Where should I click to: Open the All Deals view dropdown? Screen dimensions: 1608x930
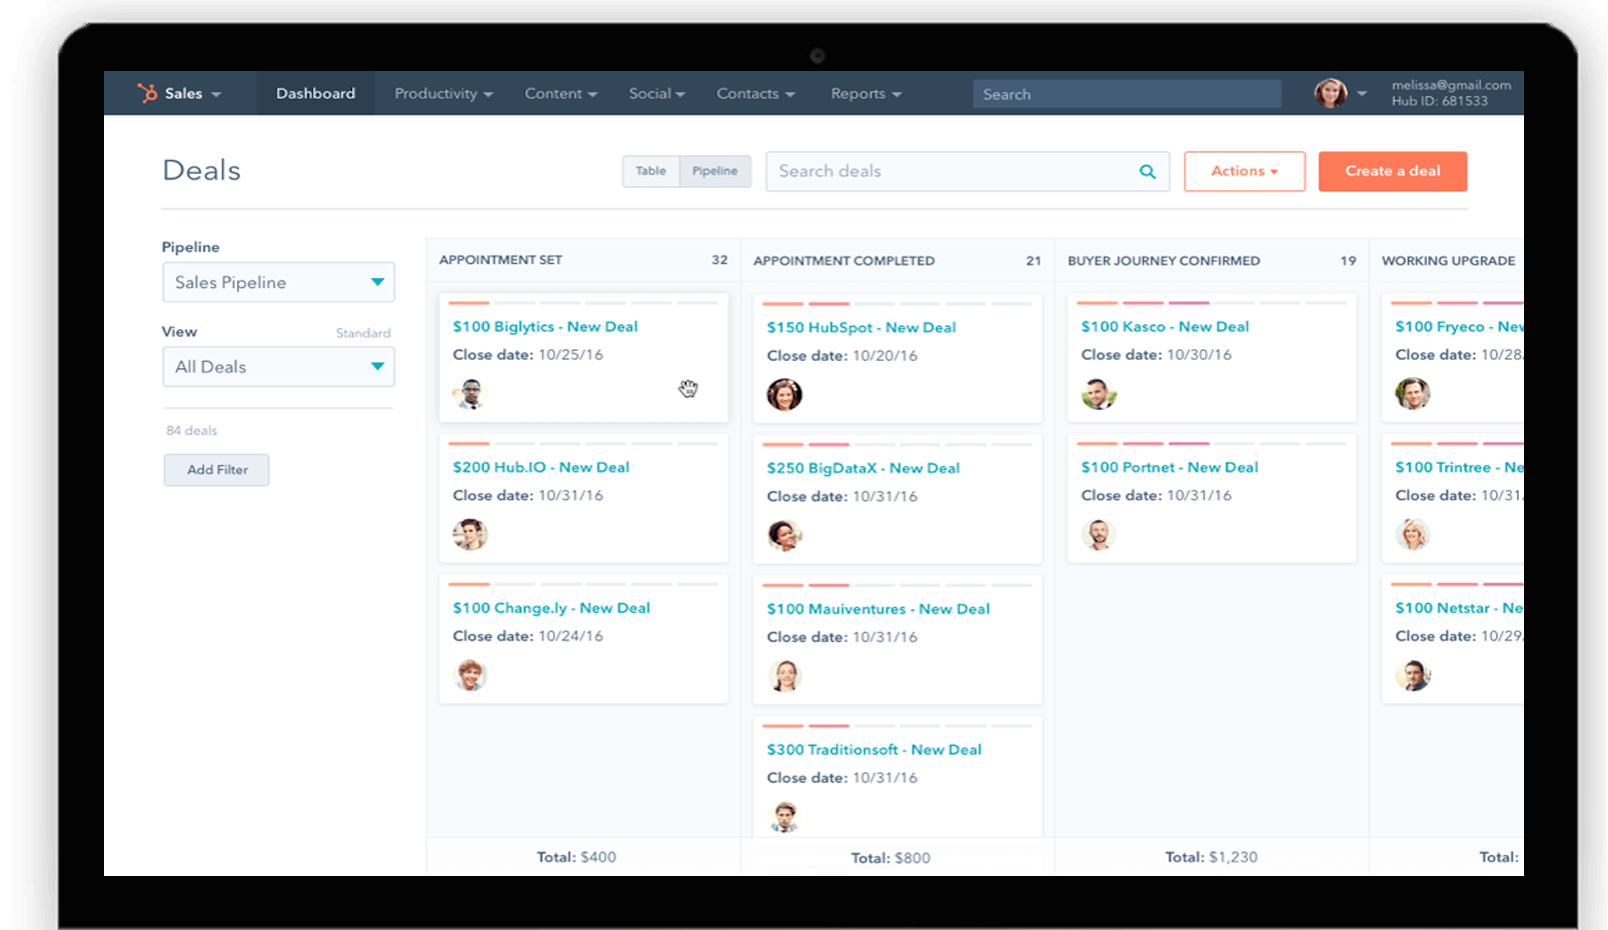tap(279, 367)
